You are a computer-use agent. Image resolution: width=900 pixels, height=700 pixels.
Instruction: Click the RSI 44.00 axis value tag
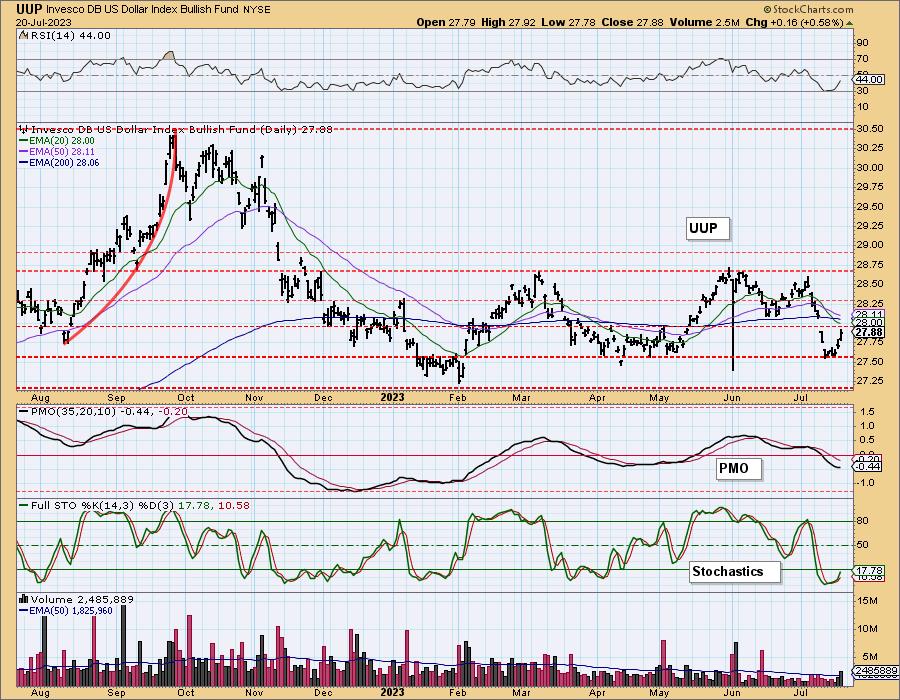pos(867,79)
